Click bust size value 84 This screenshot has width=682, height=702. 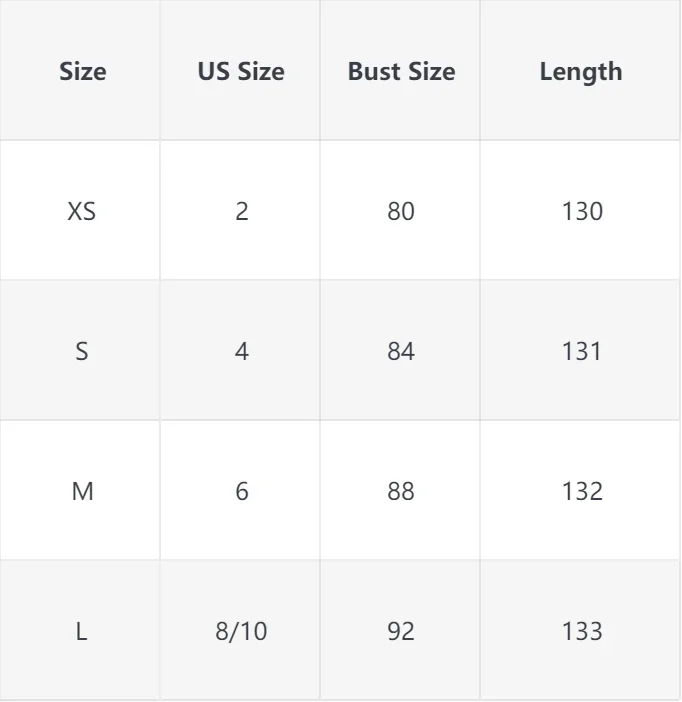point(401,351)
